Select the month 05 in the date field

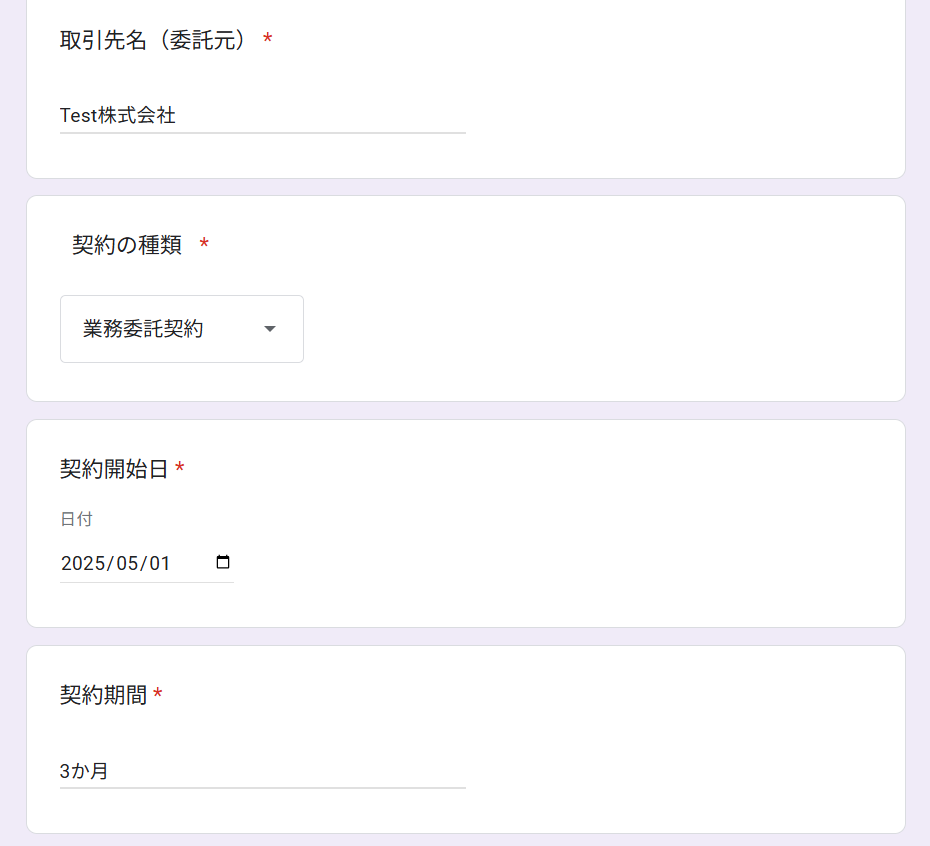(x=129, y=563)
